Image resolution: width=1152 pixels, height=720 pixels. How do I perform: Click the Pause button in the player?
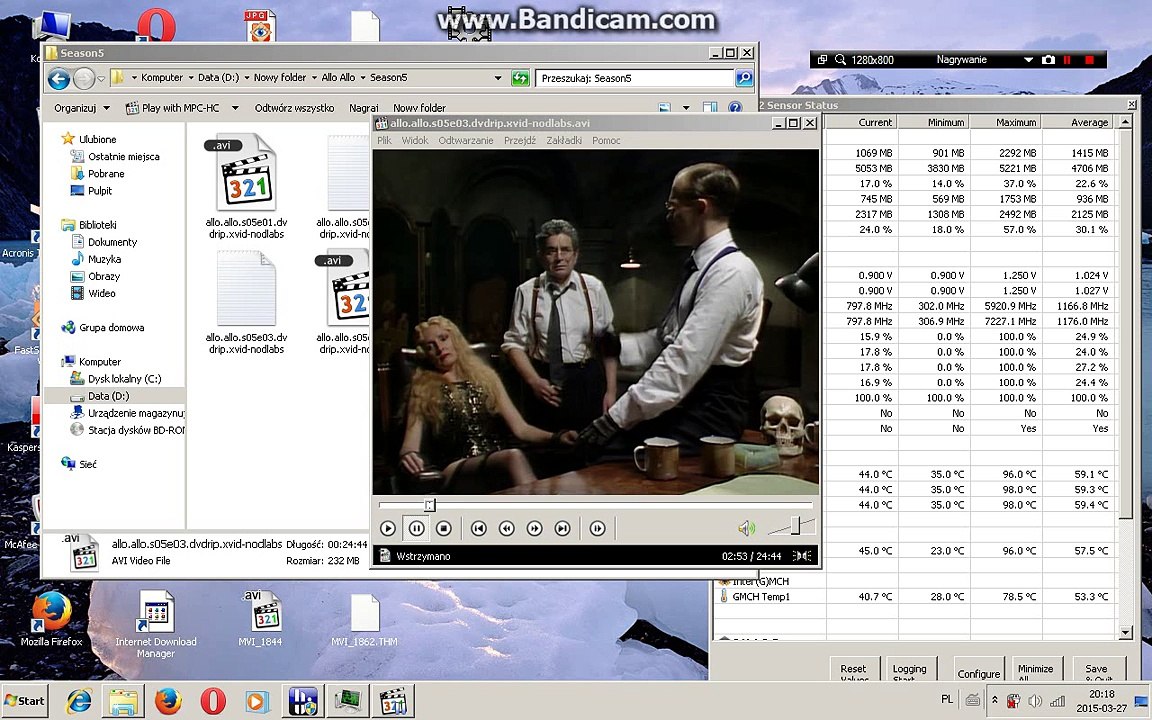[x=416, y=528]
